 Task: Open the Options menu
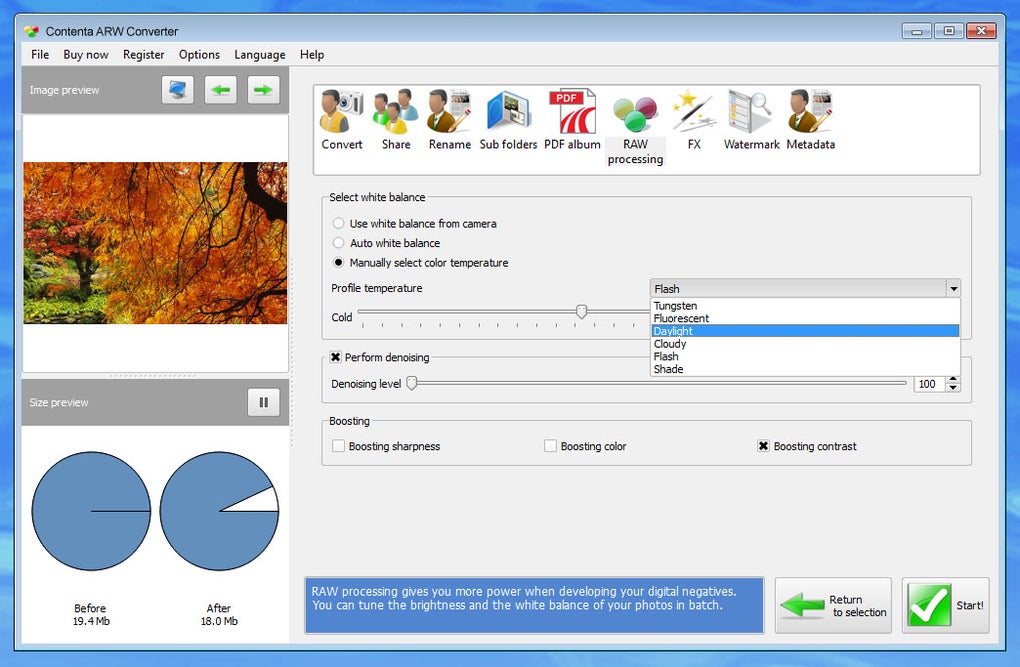[x=199, y=55]
